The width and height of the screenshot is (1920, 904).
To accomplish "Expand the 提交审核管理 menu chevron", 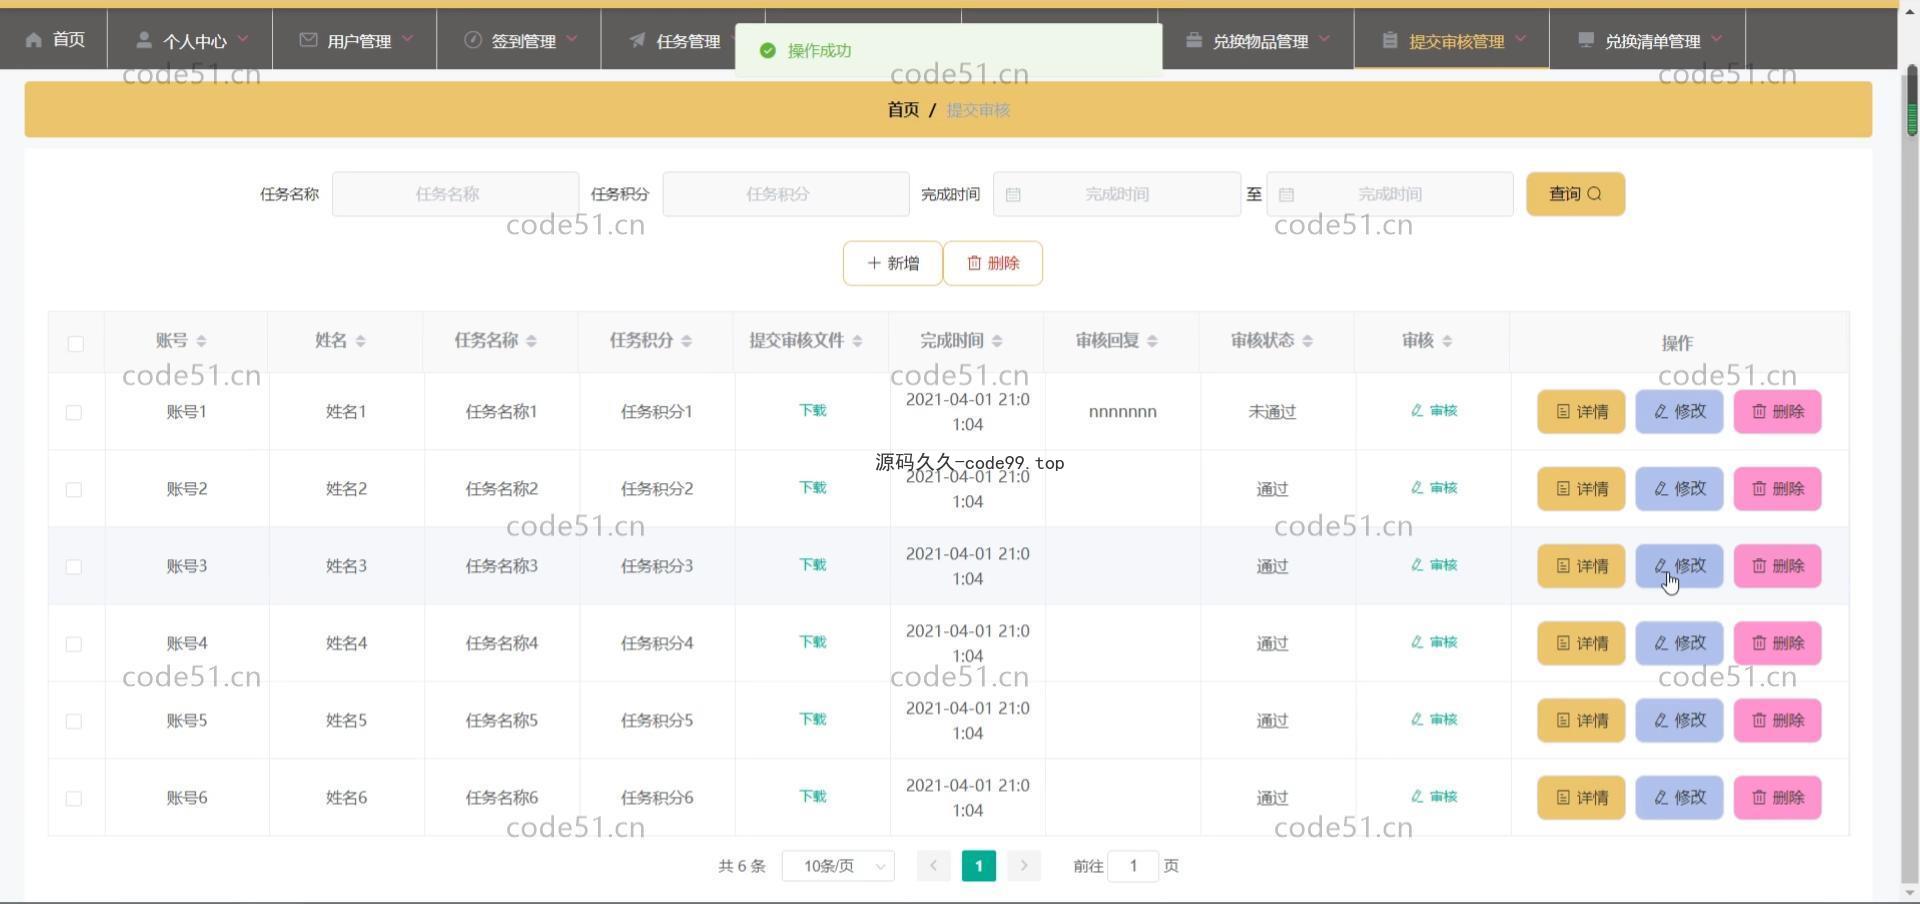I will tap(1521, 39).
